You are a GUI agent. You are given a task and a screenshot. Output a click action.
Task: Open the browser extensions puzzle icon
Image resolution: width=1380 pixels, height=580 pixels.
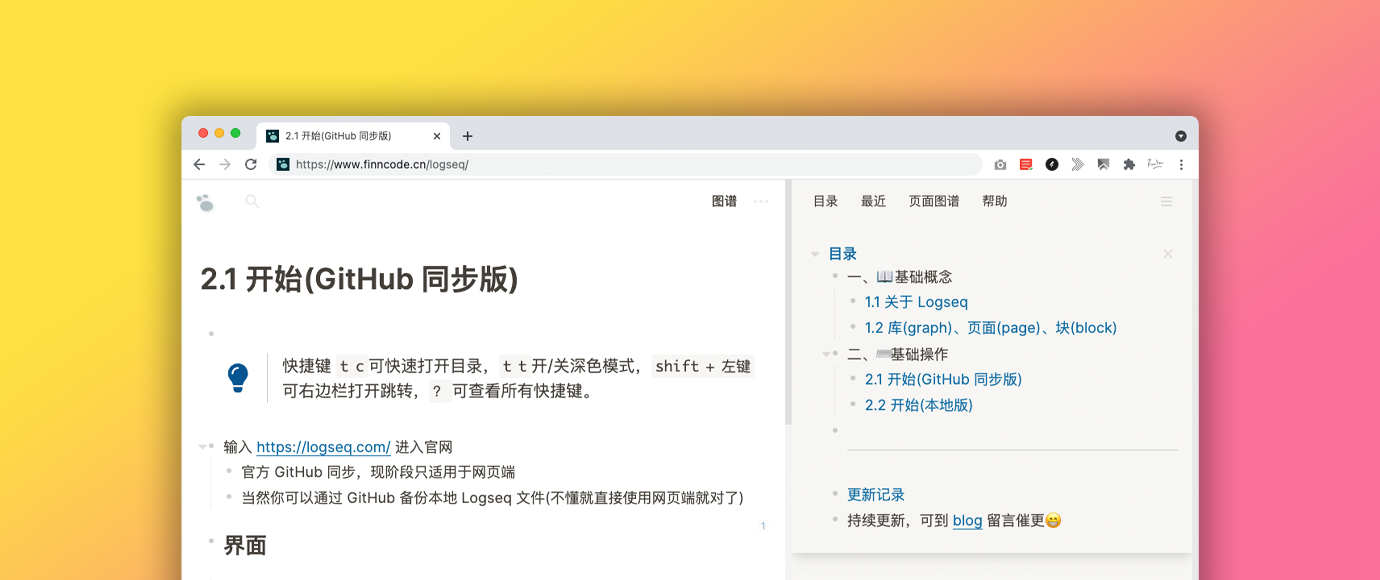[1129, 164]
